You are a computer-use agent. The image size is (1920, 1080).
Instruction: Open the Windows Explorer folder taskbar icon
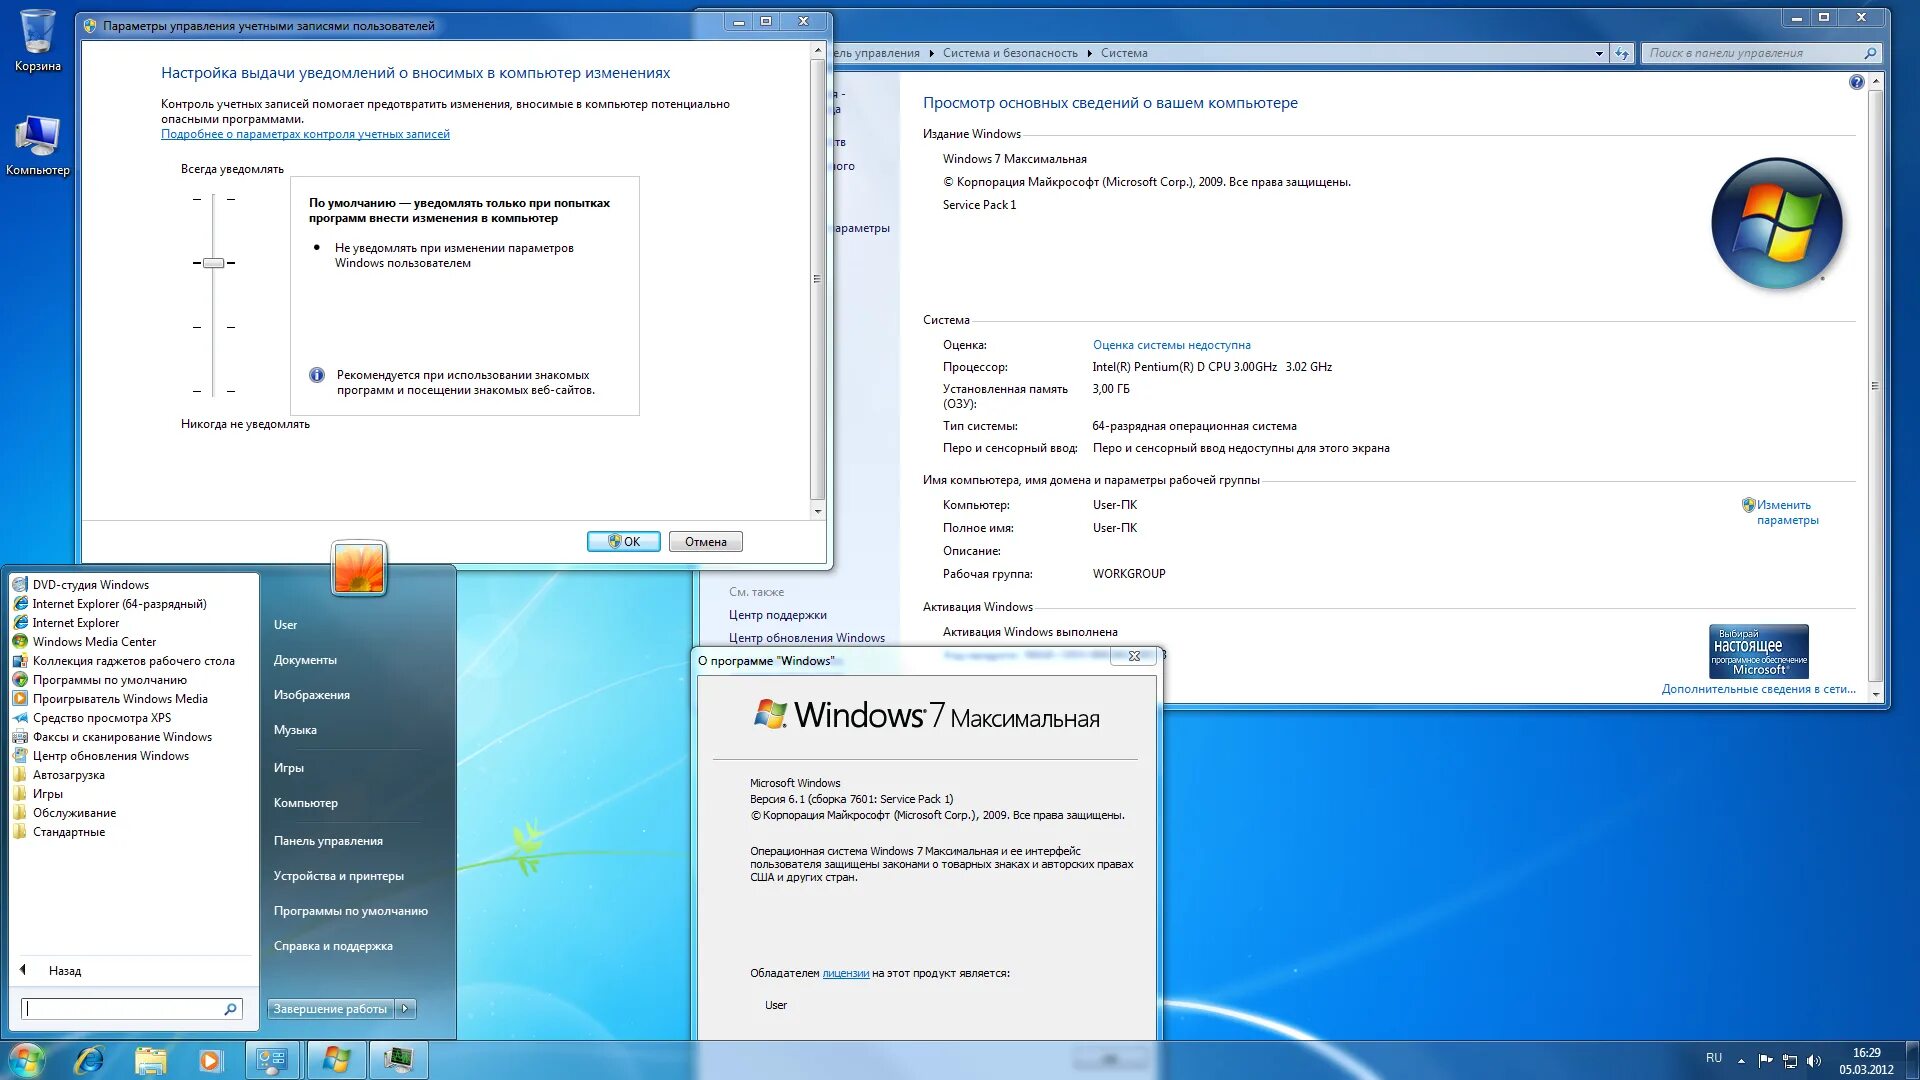tap(150, 1060)
